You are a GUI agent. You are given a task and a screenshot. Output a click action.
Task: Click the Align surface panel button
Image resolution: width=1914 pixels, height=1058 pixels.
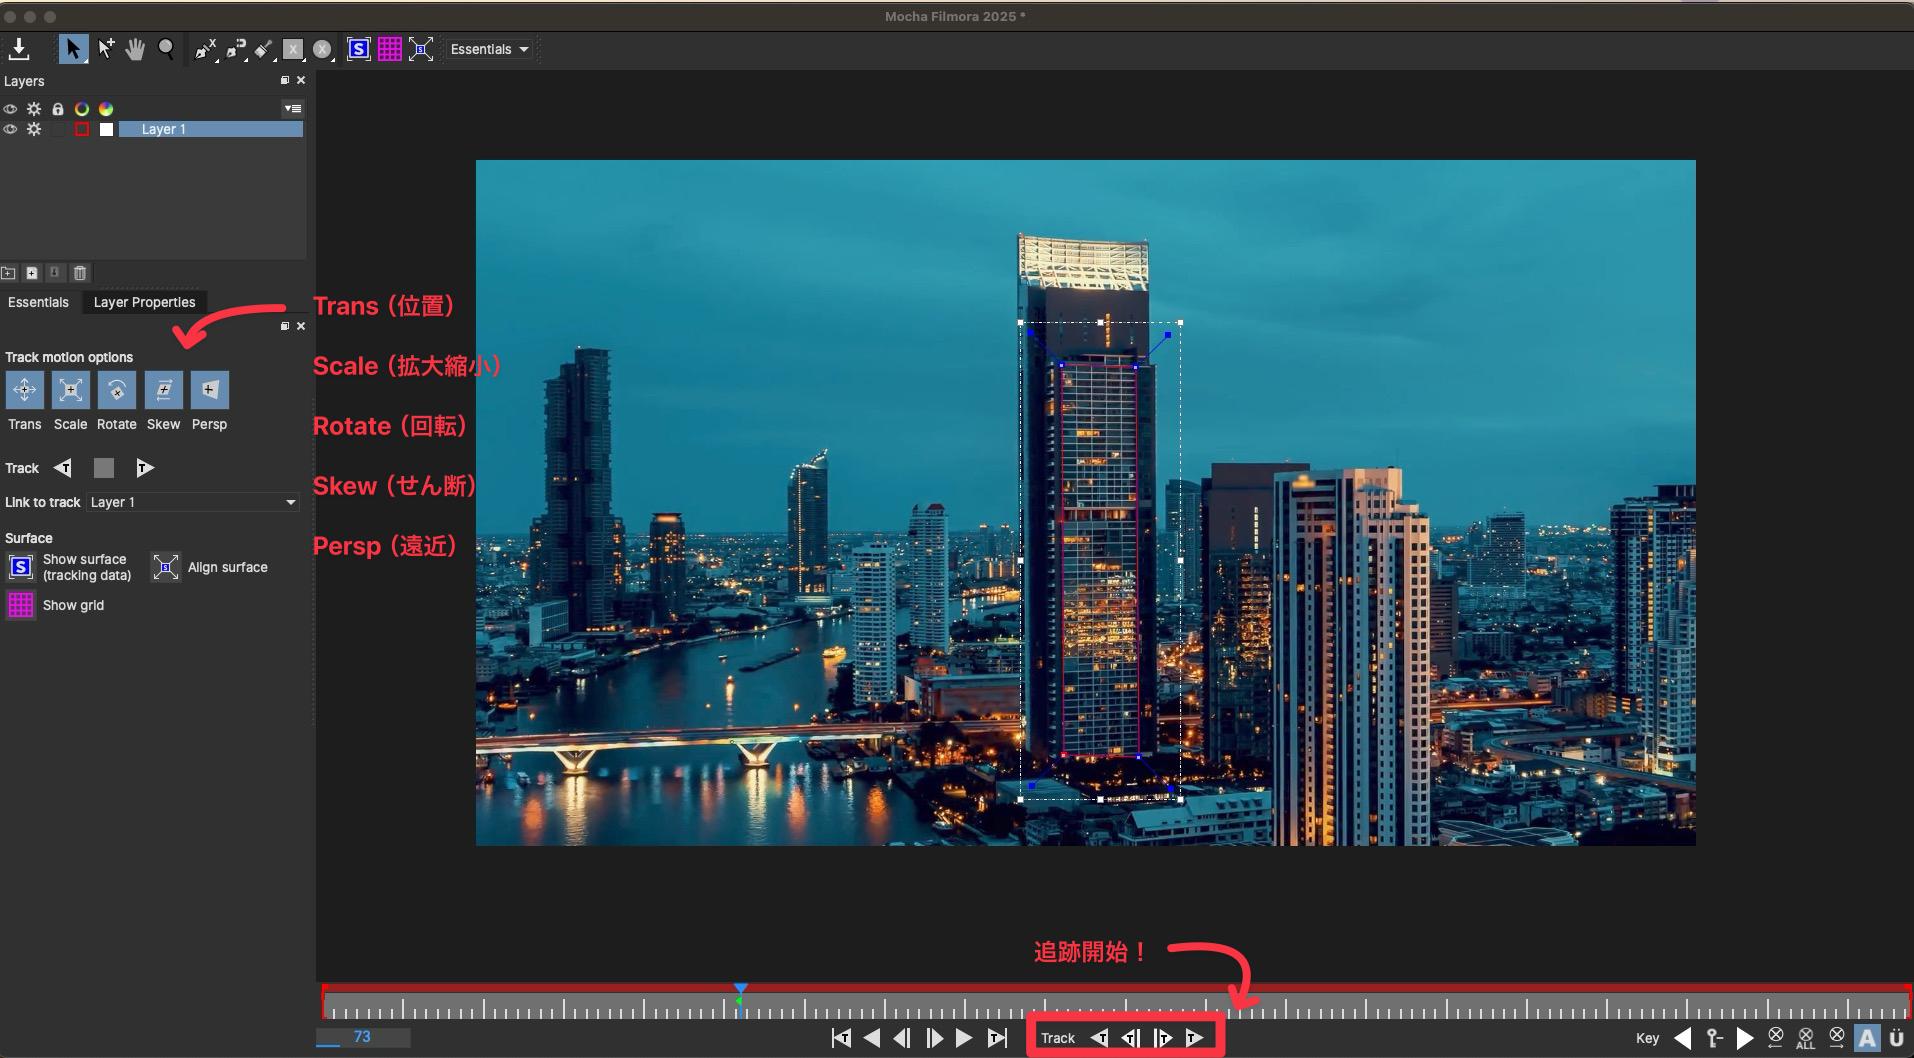(166, 567)
